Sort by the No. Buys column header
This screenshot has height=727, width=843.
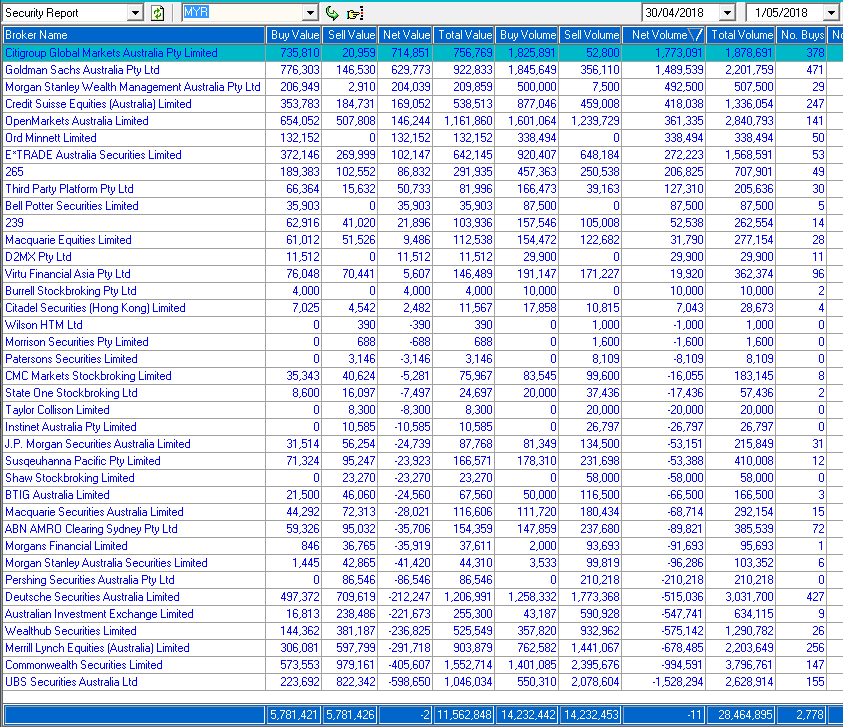pos(802,35)
